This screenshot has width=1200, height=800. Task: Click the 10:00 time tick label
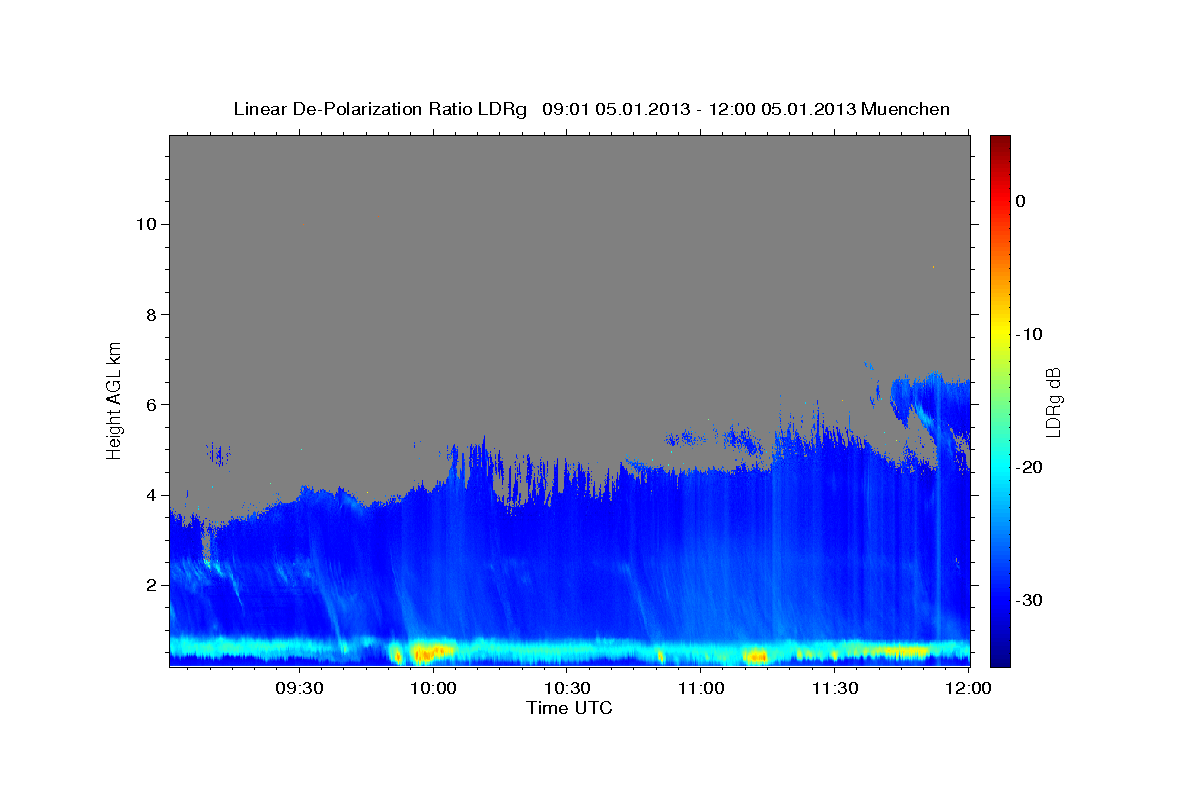[433, 688]
